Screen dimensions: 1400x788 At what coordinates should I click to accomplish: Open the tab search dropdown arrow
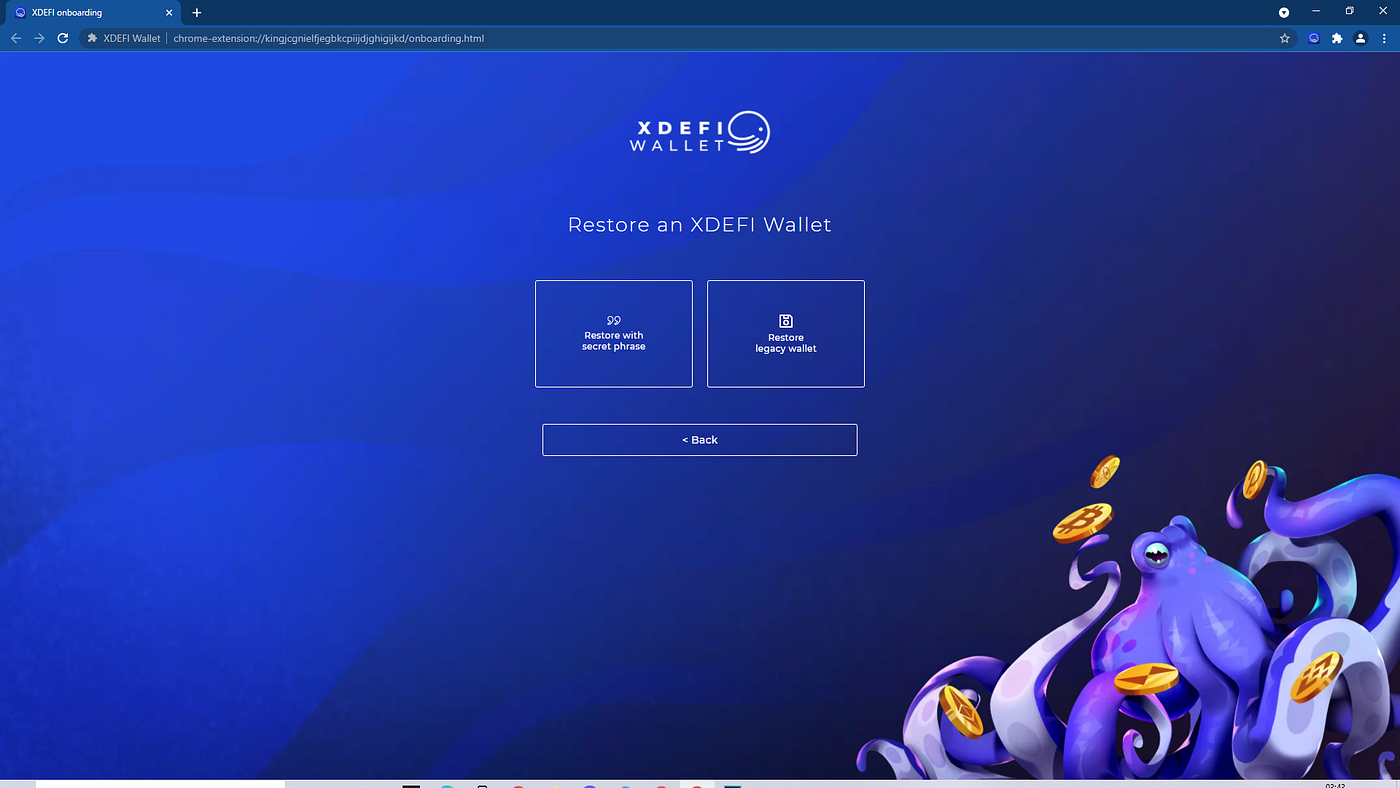1284,12
